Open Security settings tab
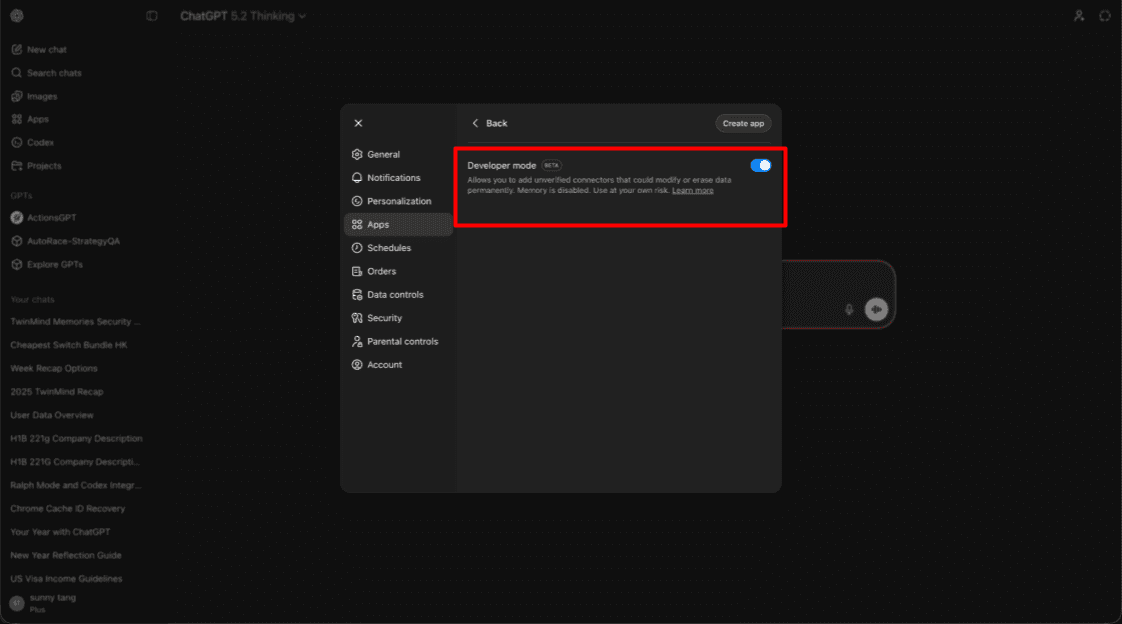1122x624 pixels. click(x=399, y=318)
